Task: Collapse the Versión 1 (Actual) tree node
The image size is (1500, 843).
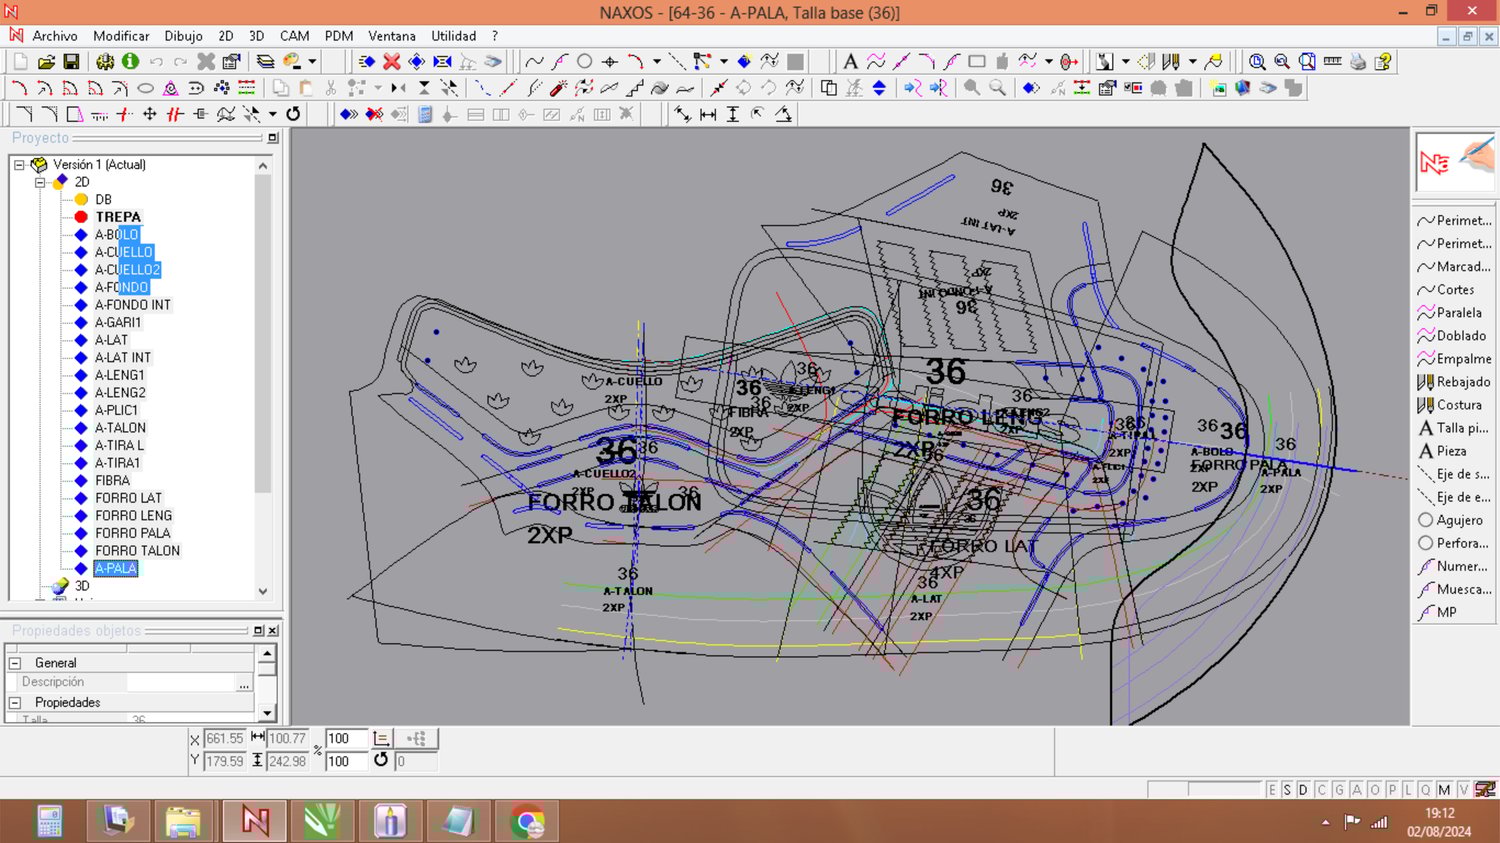Action: pyautogui.click(x=19, y=165)
